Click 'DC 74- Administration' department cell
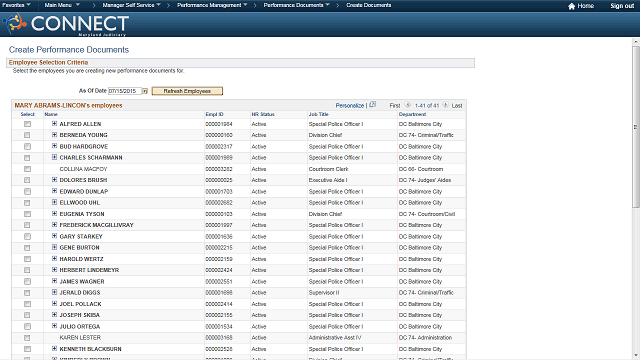The image size is (640, 360). pyautogui.click(x=425, y=338)
